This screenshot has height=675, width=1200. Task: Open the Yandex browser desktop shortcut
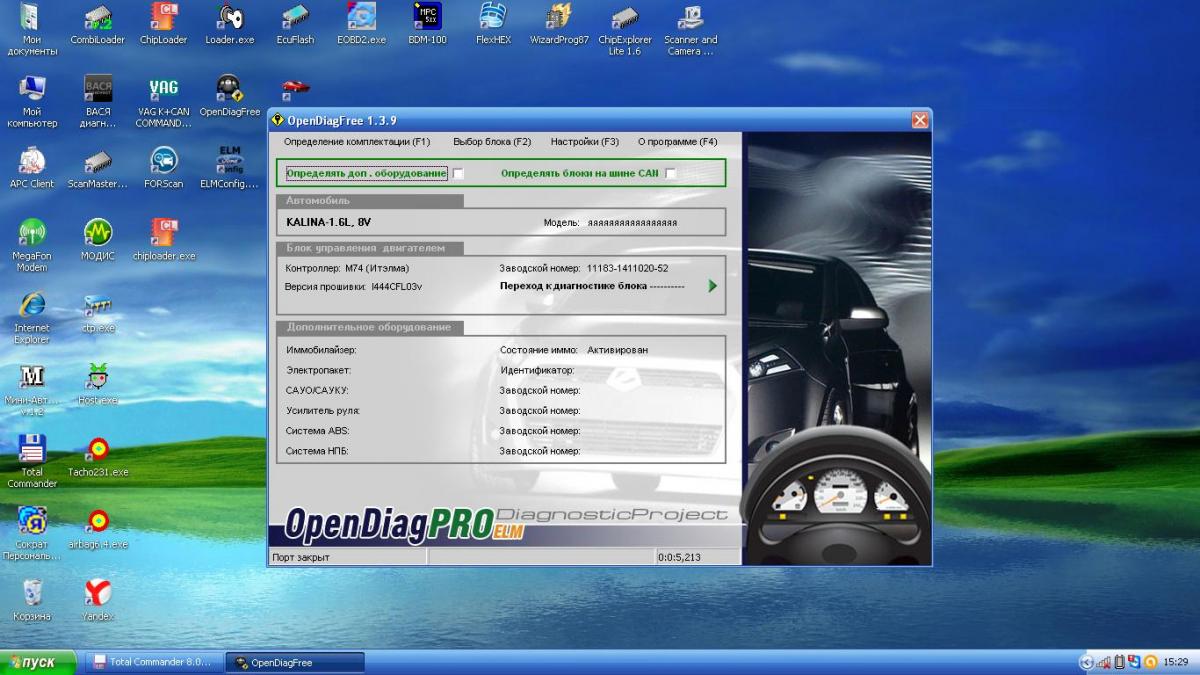coord(98,601)
